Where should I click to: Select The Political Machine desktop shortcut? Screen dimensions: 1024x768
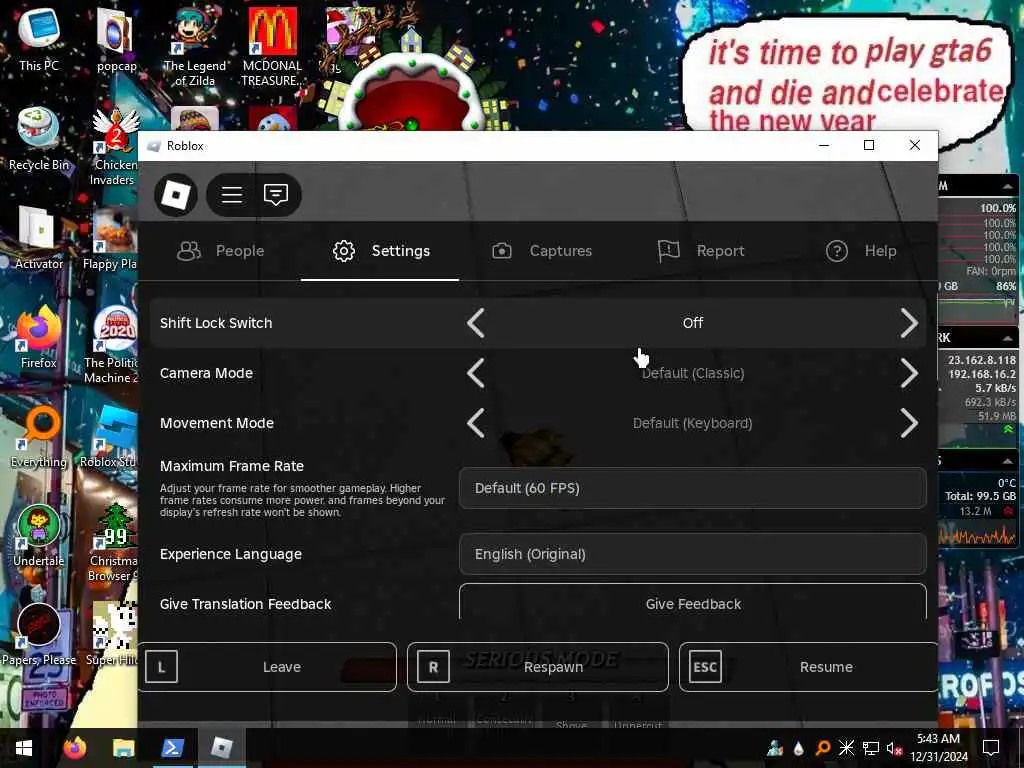click(x=112, y=345)
